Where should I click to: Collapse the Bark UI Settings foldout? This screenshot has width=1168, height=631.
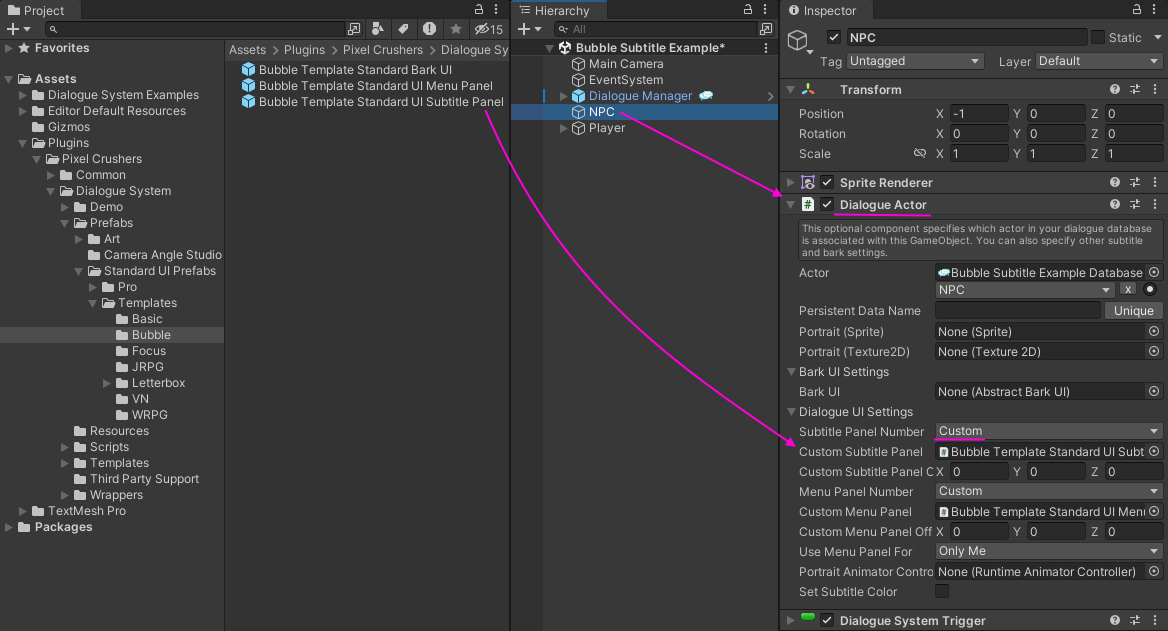[x=791, y=372]
